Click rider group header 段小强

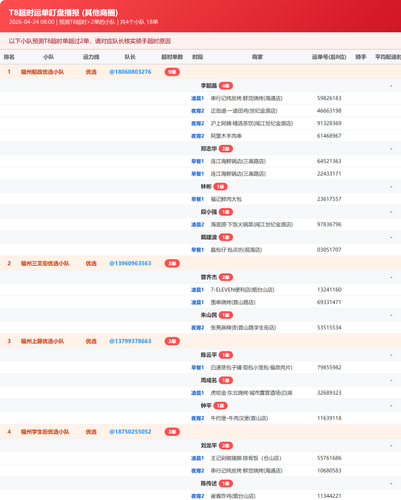click(209, 212)
